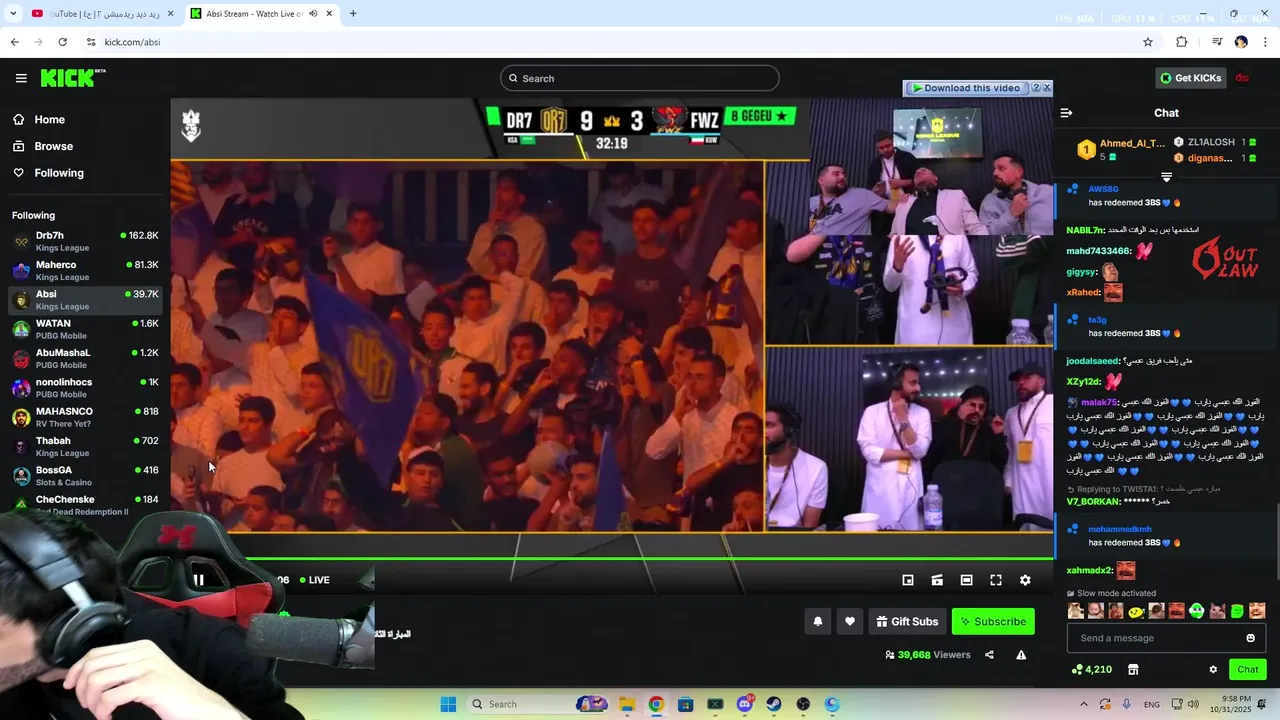Click Get KICKs button
The height and width of the screenshot is (720, 1280).
(x=1190, y=78)
